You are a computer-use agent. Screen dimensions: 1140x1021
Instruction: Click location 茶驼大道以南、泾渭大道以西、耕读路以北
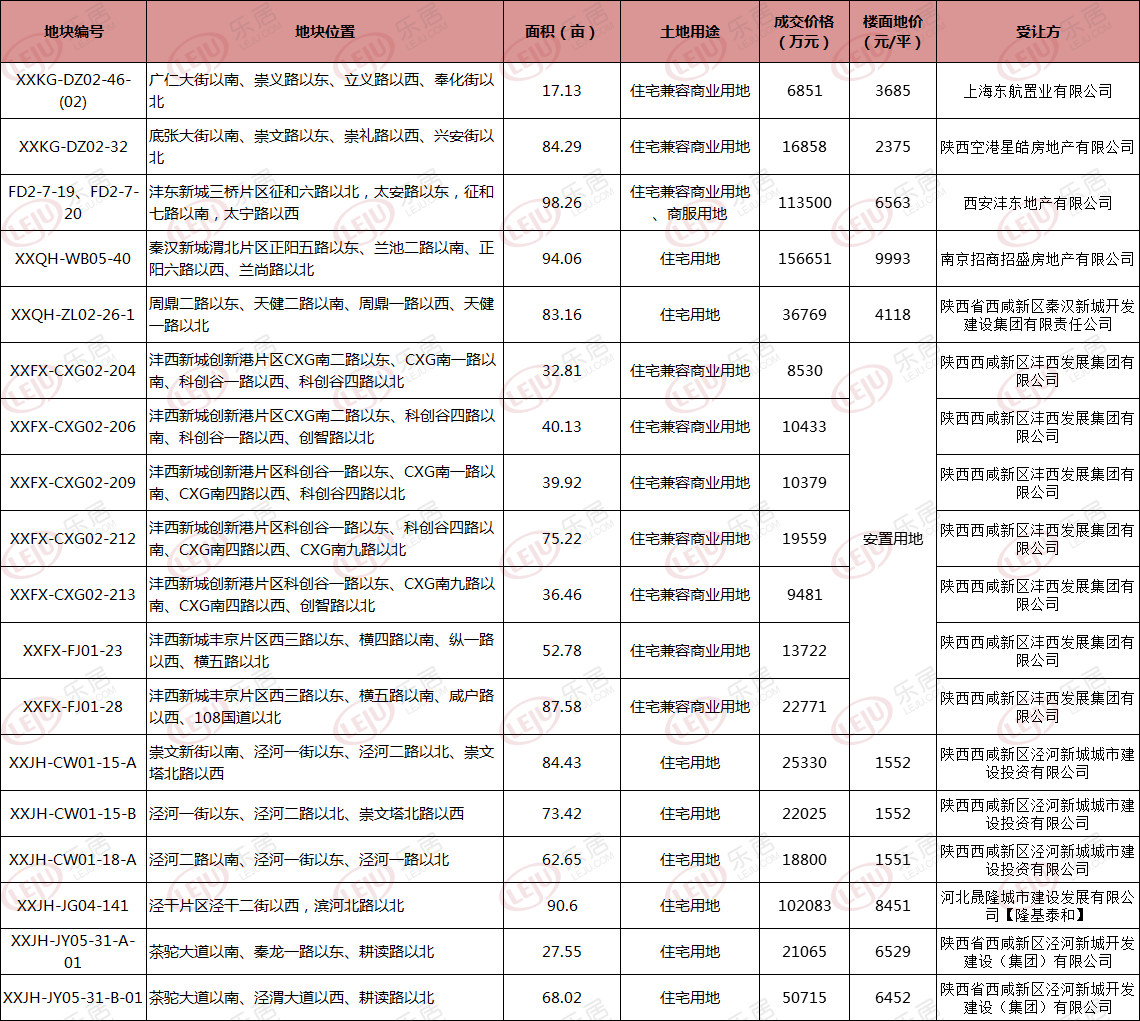[x=292, y=998]
